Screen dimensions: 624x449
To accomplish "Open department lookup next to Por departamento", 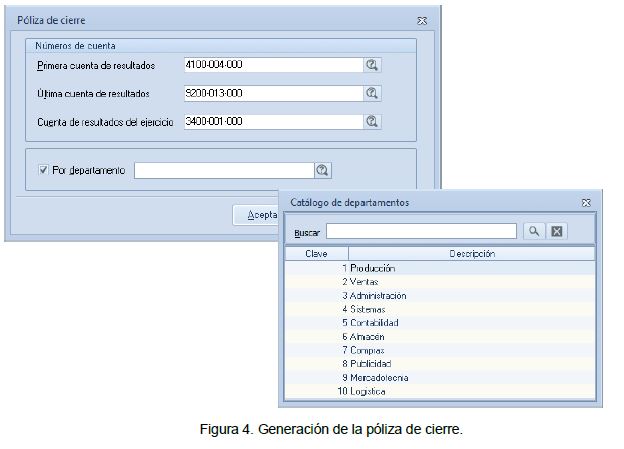I will point(322,170).
